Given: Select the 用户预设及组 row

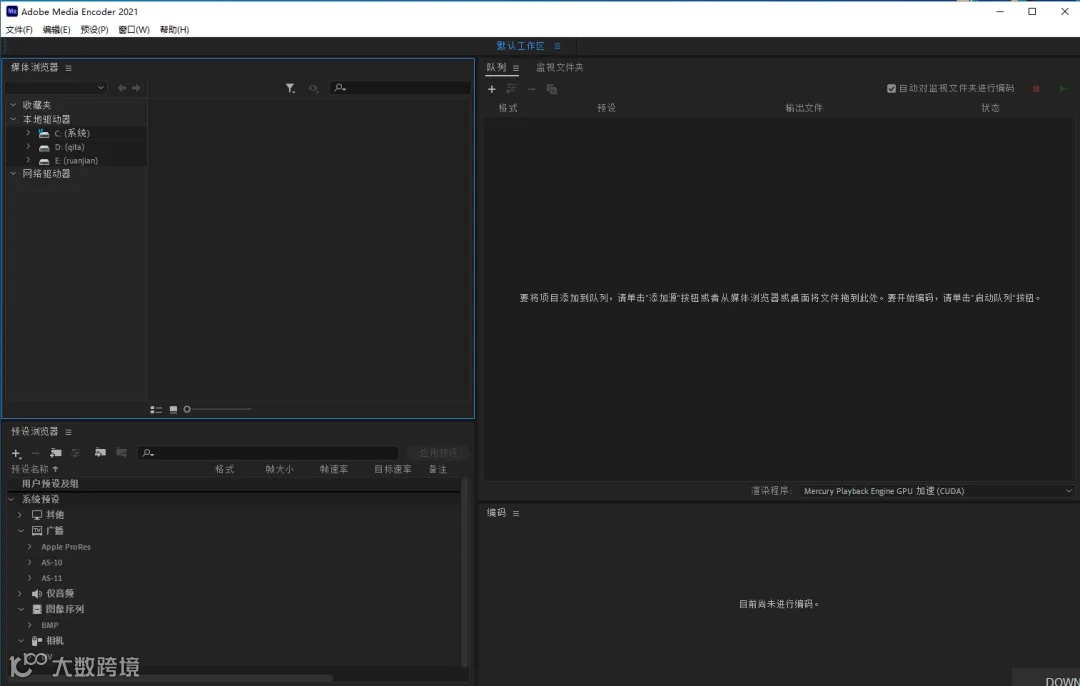Looking at the screenshot, I should (234, 484).
